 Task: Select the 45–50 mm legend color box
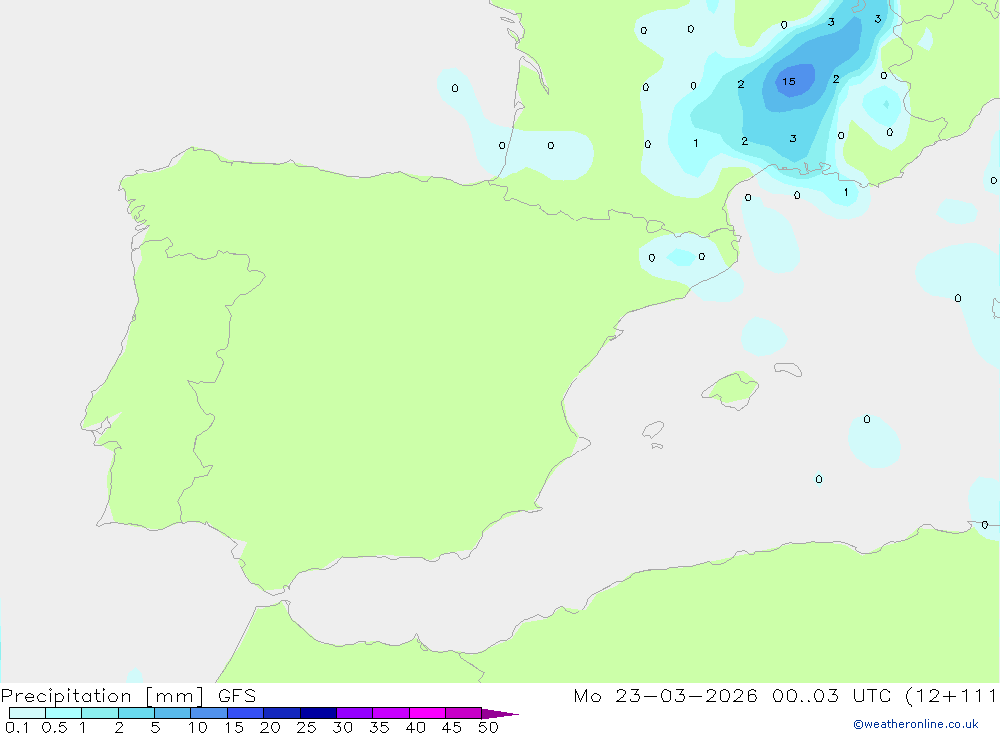(463, 713)
